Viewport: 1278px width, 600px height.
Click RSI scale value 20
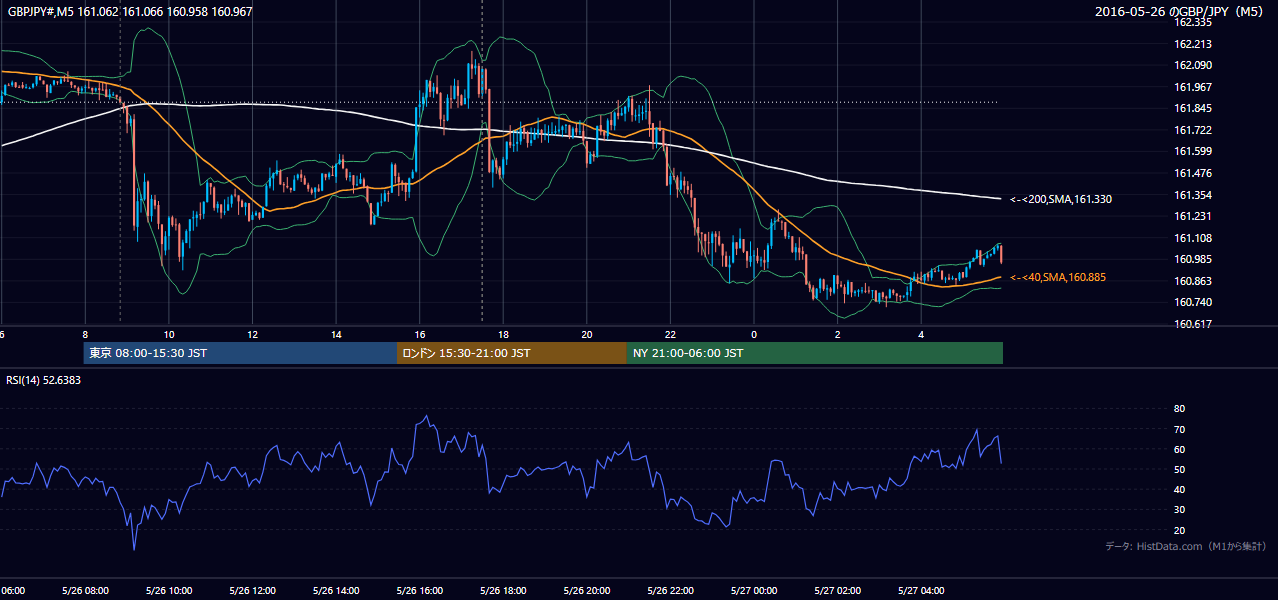click(x=1179, y=530)
